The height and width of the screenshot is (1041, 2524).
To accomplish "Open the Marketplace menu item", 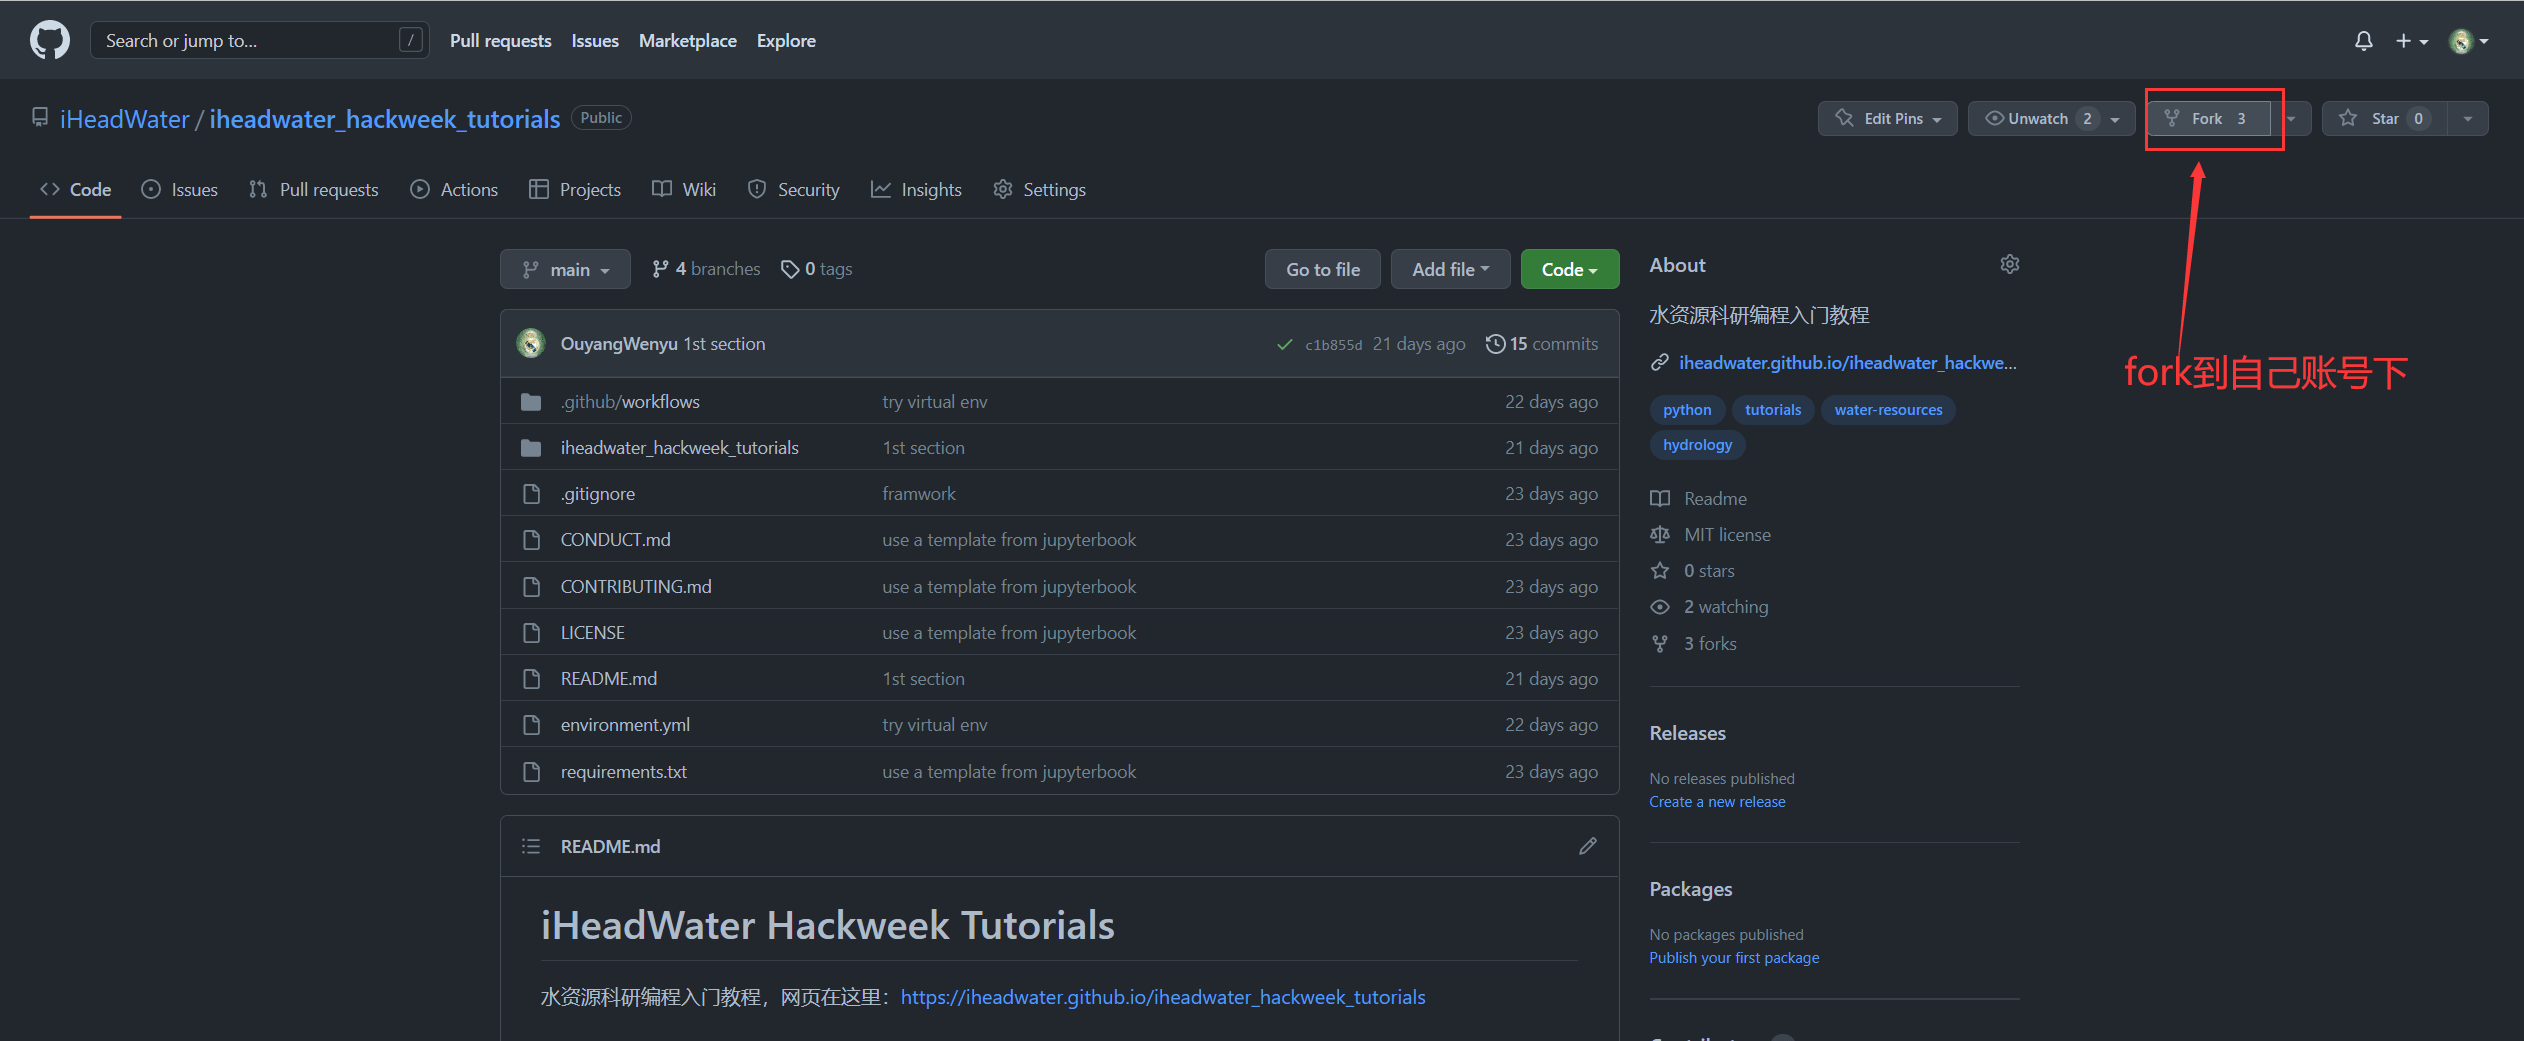I will coord(687,40).
